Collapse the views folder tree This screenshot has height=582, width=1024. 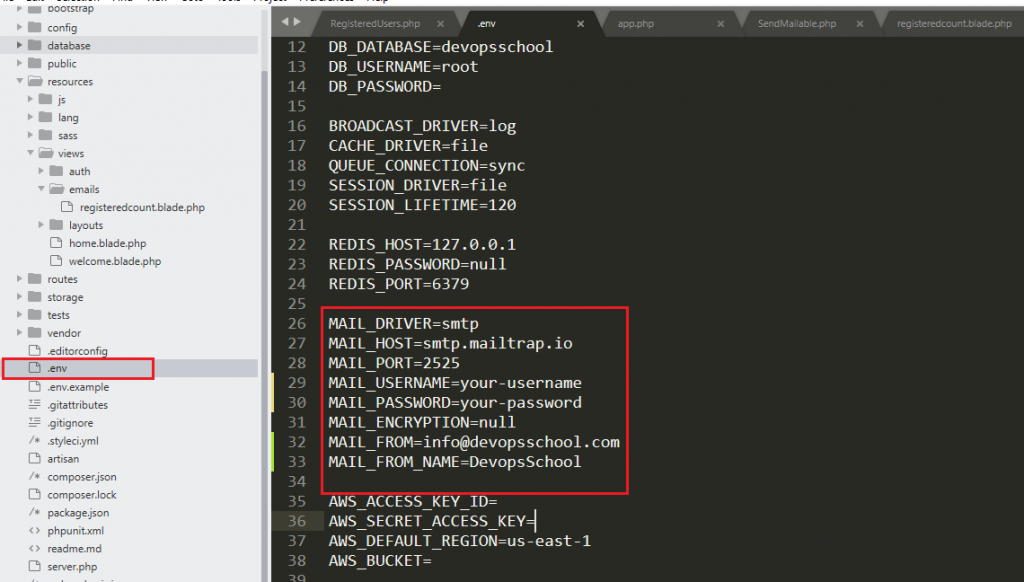[32, 153]
